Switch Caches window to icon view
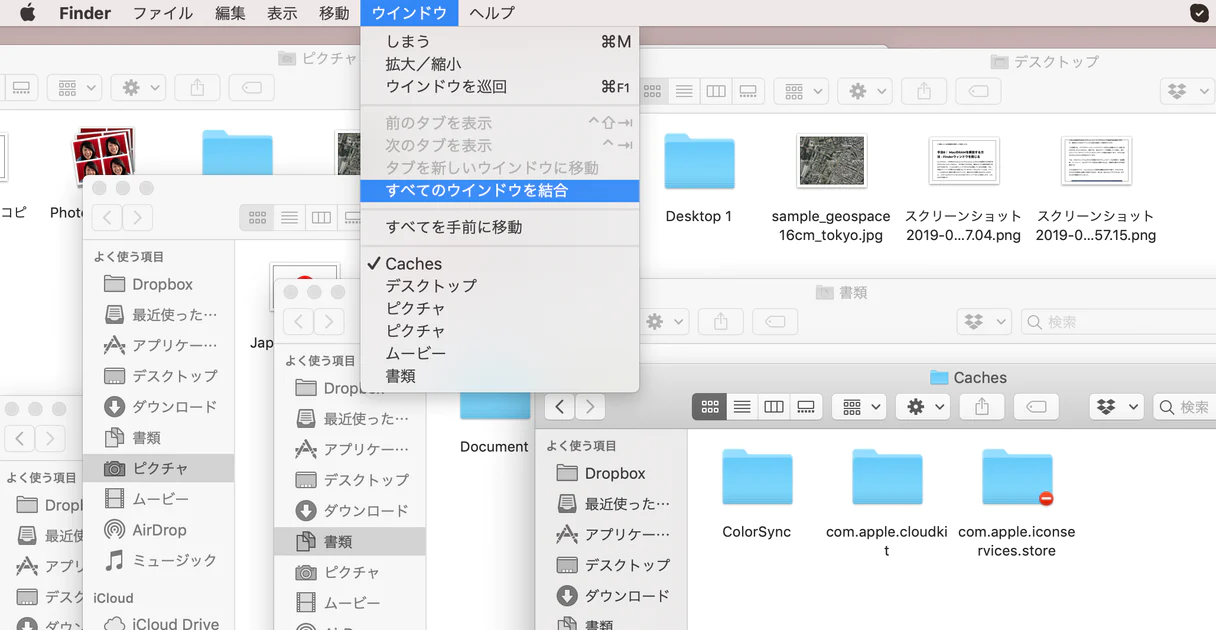Viewport: 1216px width, 630px height. pyautogui.click(x=710, y=407)
